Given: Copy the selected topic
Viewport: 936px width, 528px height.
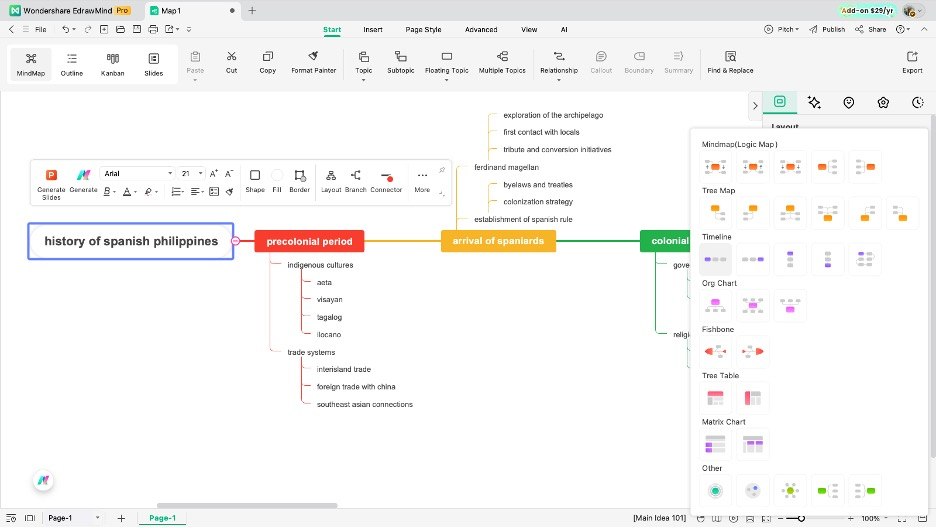Looking at the screenshot, I should click(267, 62).
